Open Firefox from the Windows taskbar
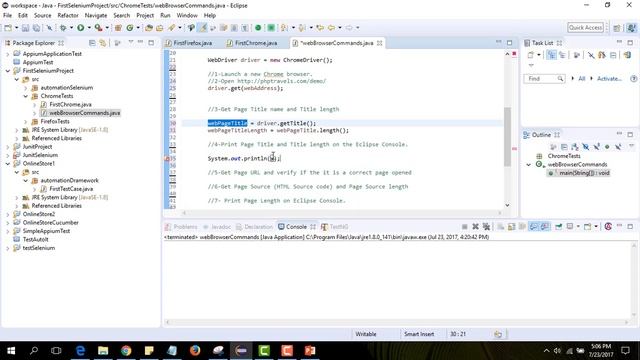This screenshot has height=360, width=640. (195, 350)
